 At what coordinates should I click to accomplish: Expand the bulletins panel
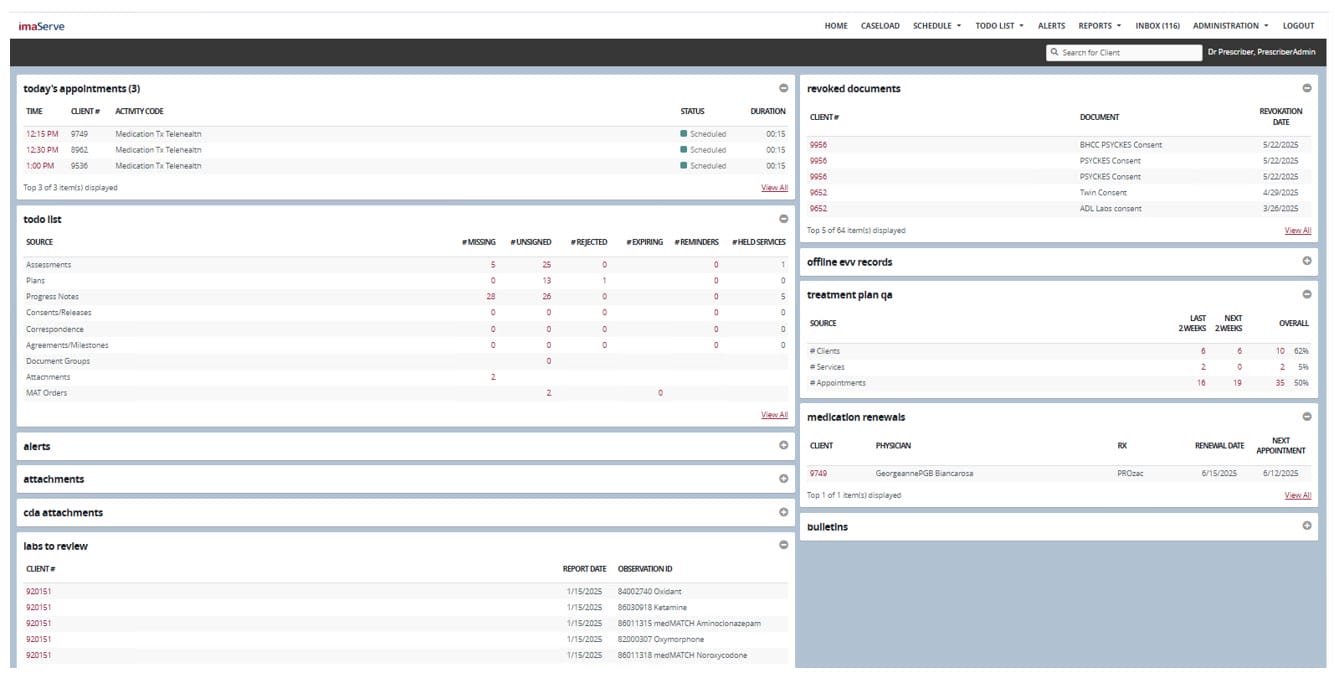click(x=1306, y=526)
